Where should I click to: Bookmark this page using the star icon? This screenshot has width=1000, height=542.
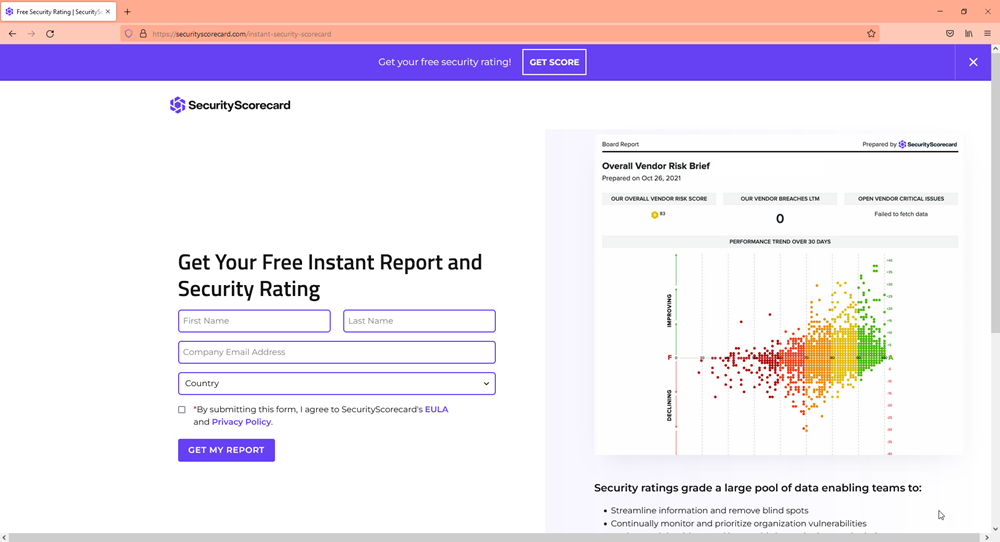point(871,34)
